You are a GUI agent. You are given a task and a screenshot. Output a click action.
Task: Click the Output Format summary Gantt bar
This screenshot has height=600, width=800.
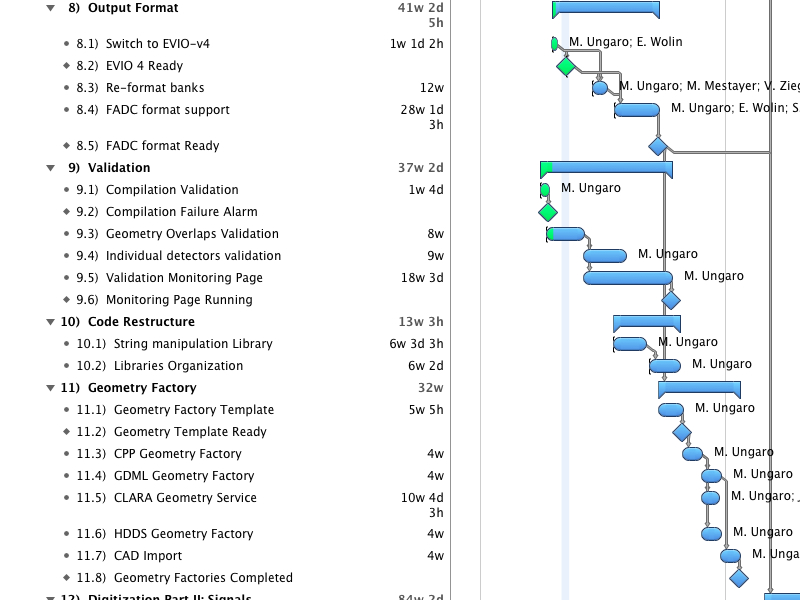tap(606, 8)
